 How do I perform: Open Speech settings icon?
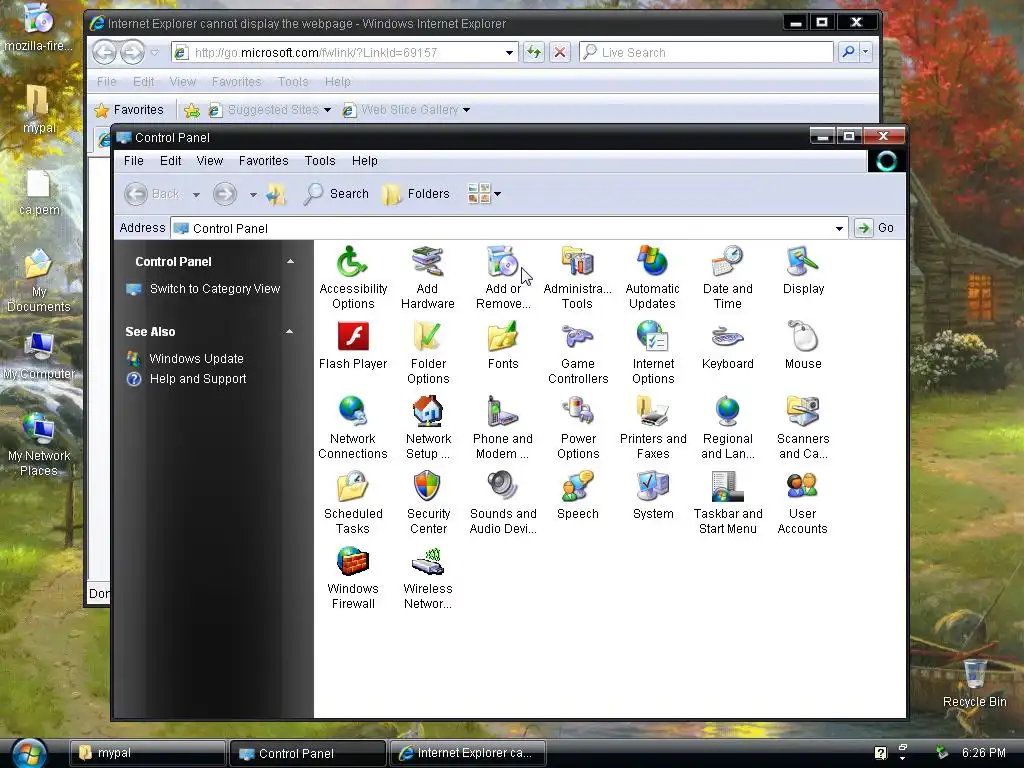578,496
